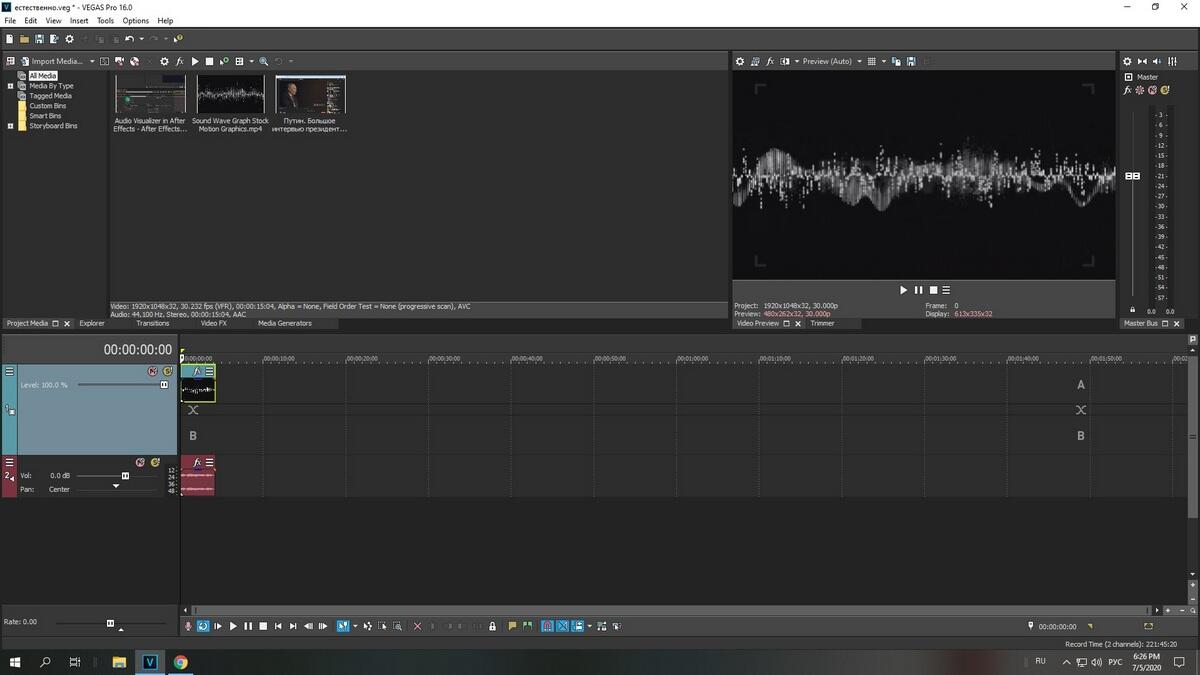This screenshot has height=675, width=1200.
Task: Select the Sound Wave Graph Stock thumbnail
Action: pos(230,95)
